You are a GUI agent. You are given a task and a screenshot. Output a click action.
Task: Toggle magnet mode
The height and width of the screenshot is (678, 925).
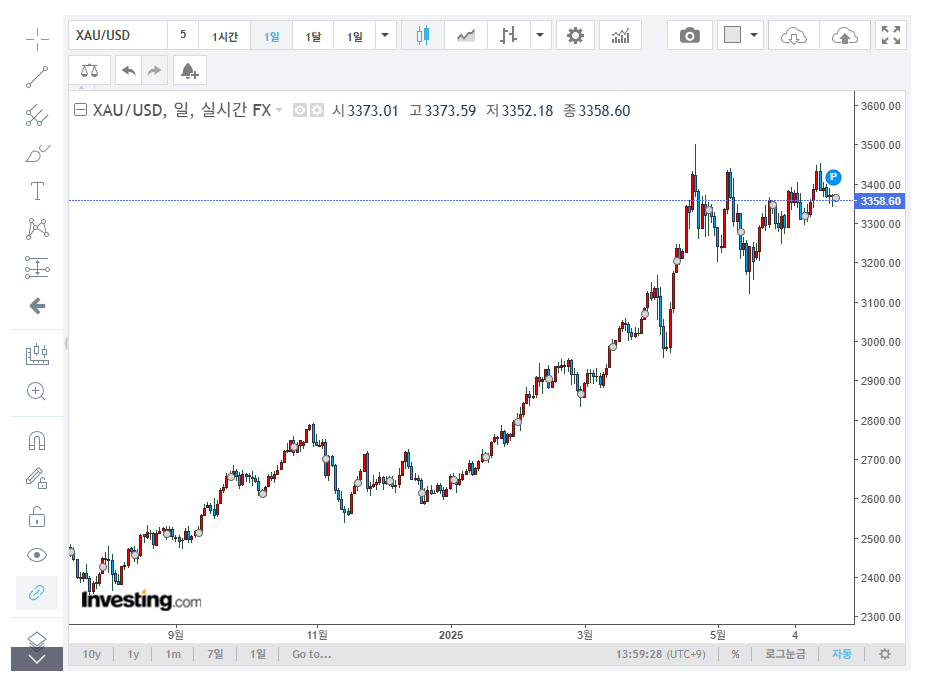37,440
